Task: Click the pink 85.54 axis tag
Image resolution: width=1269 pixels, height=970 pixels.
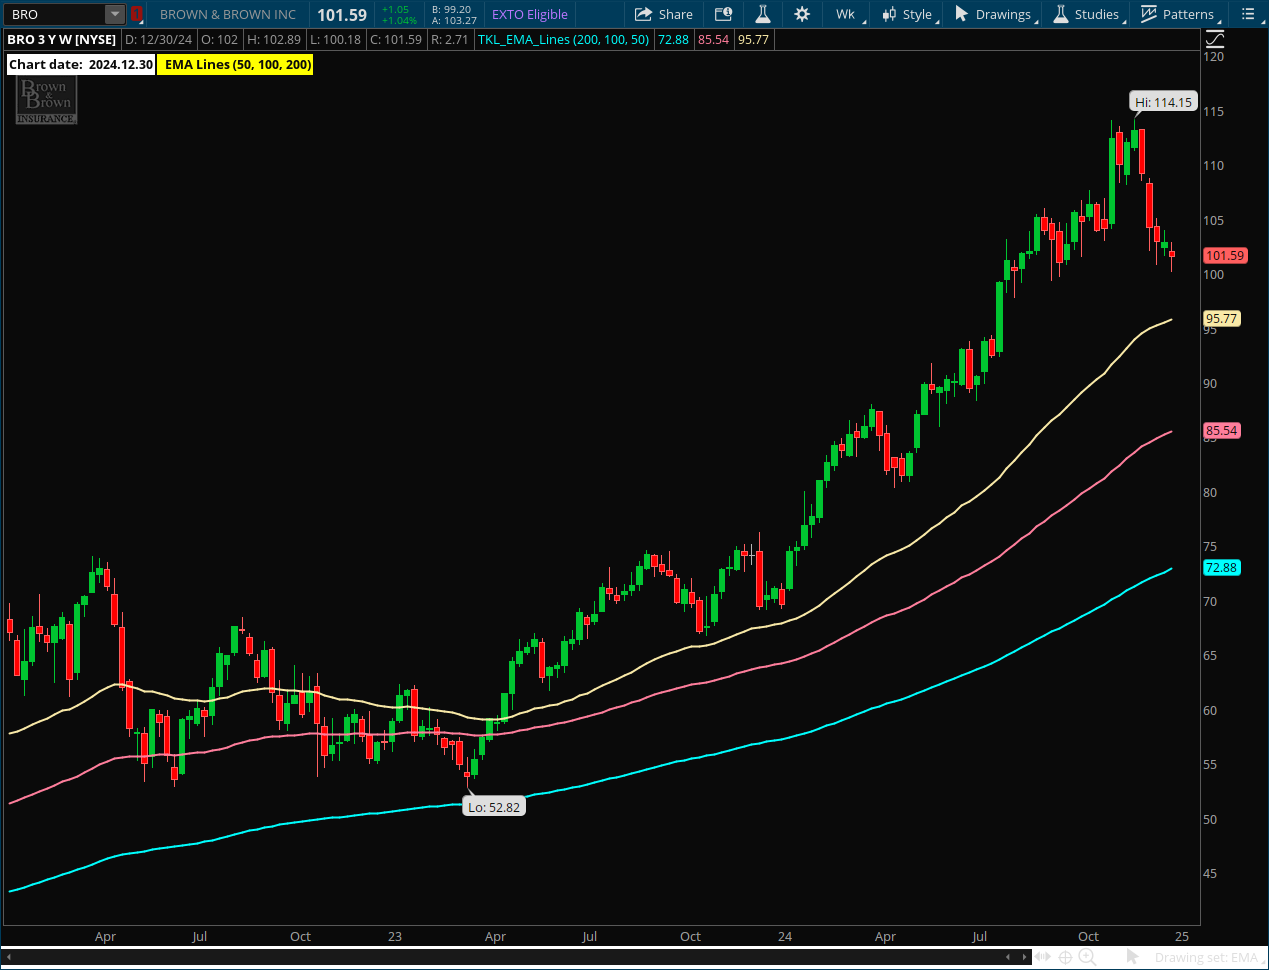Action: (1221, 431)
